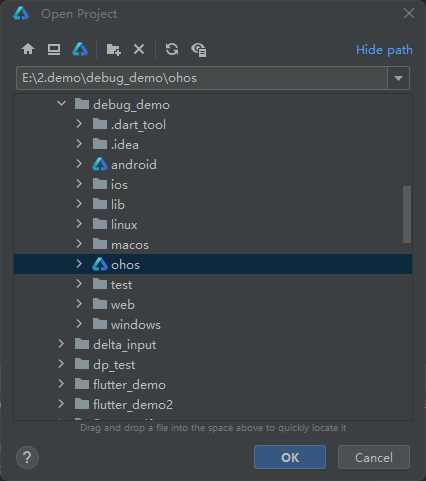Select the flutter_demo2 folder name
Viewport: 426px width, 481px height.
tap(133, 405)
